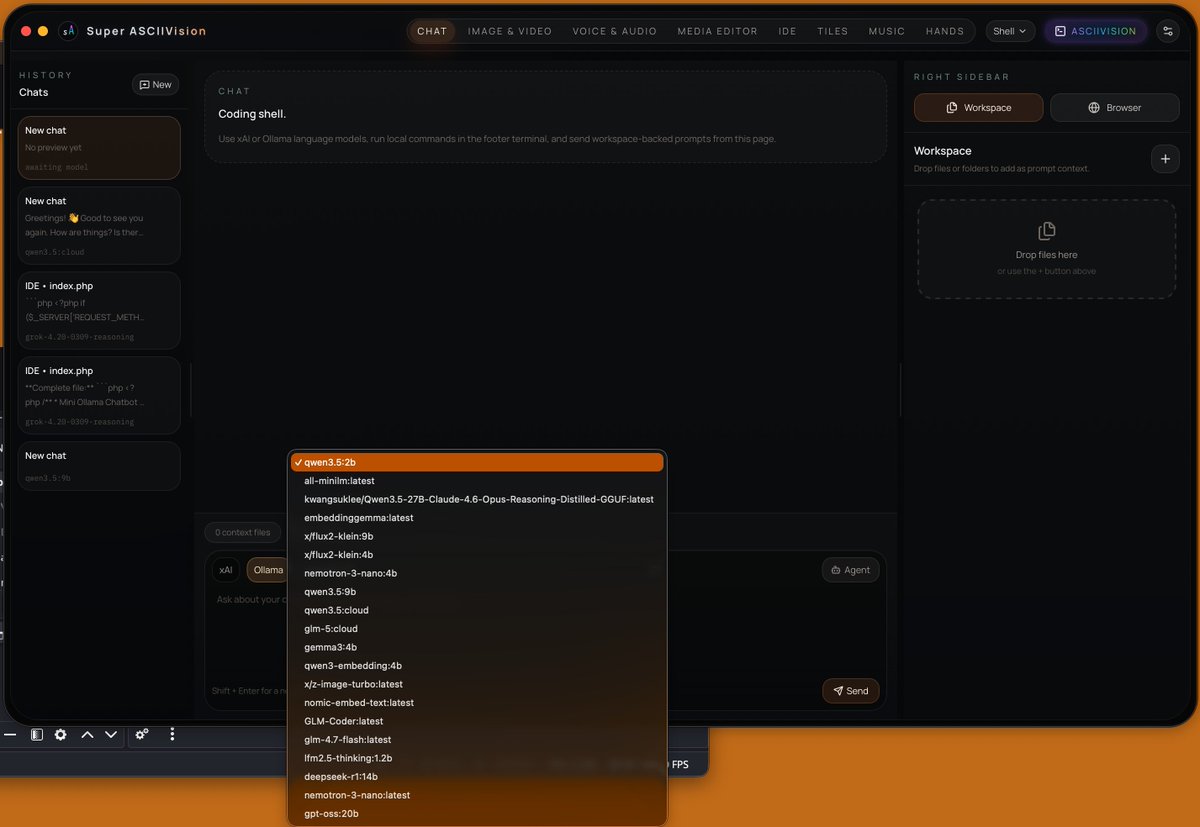Choose x/z-image-turbo:latest model
This screenshot has height=827, width=1200.
click(x=477, y=684)
